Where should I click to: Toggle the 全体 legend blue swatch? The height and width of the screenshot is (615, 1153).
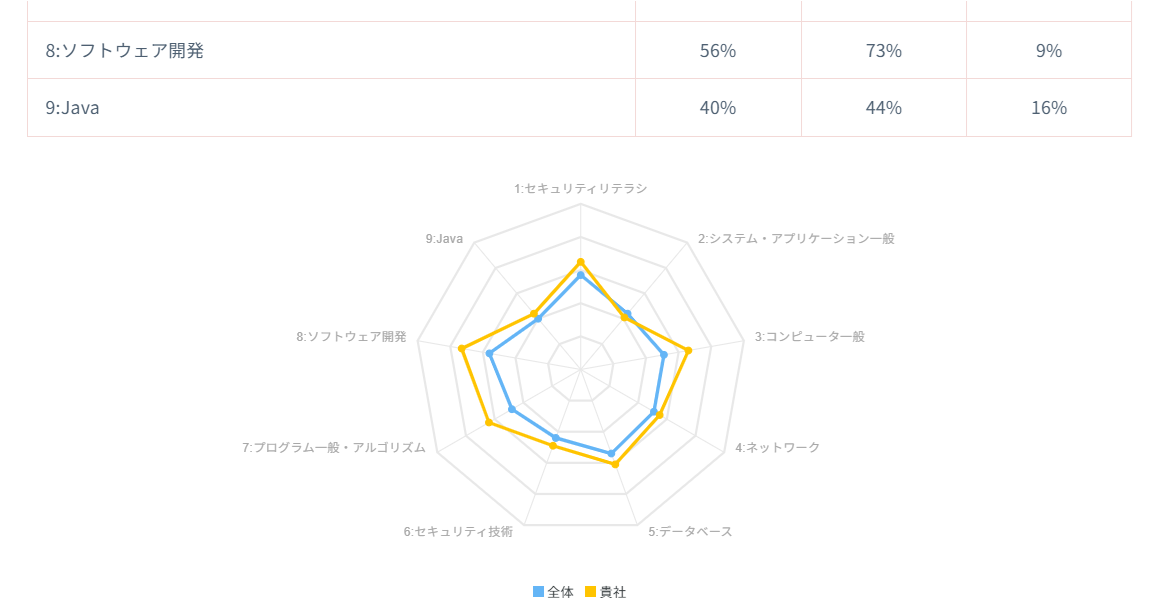[x=538, y=592]
